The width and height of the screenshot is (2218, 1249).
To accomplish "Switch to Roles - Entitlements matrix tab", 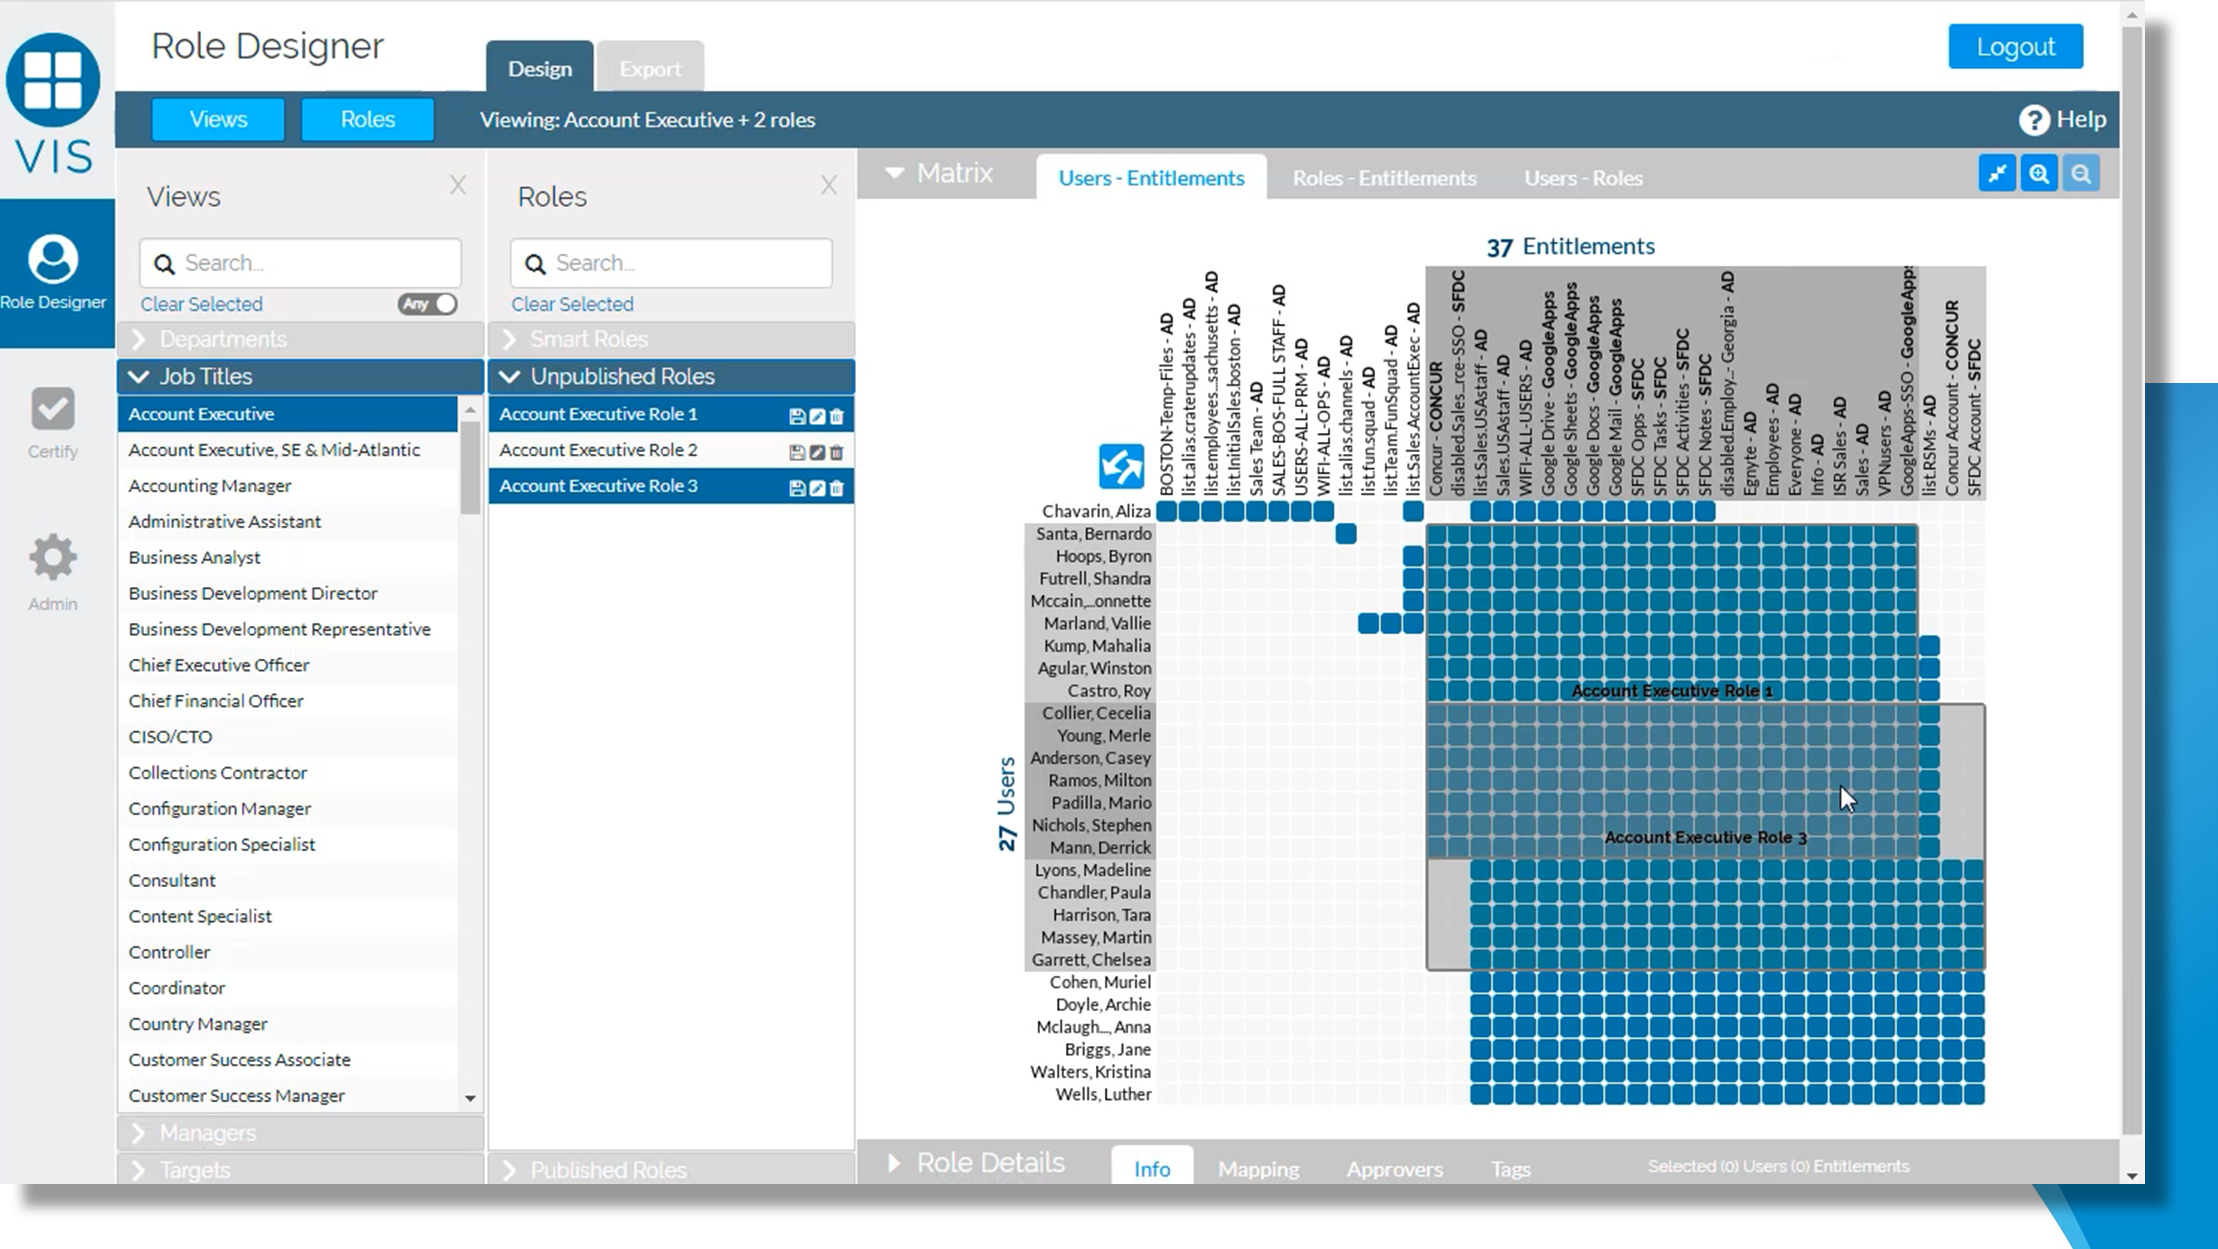I will pyautogui.click(x=1383, y=178).
